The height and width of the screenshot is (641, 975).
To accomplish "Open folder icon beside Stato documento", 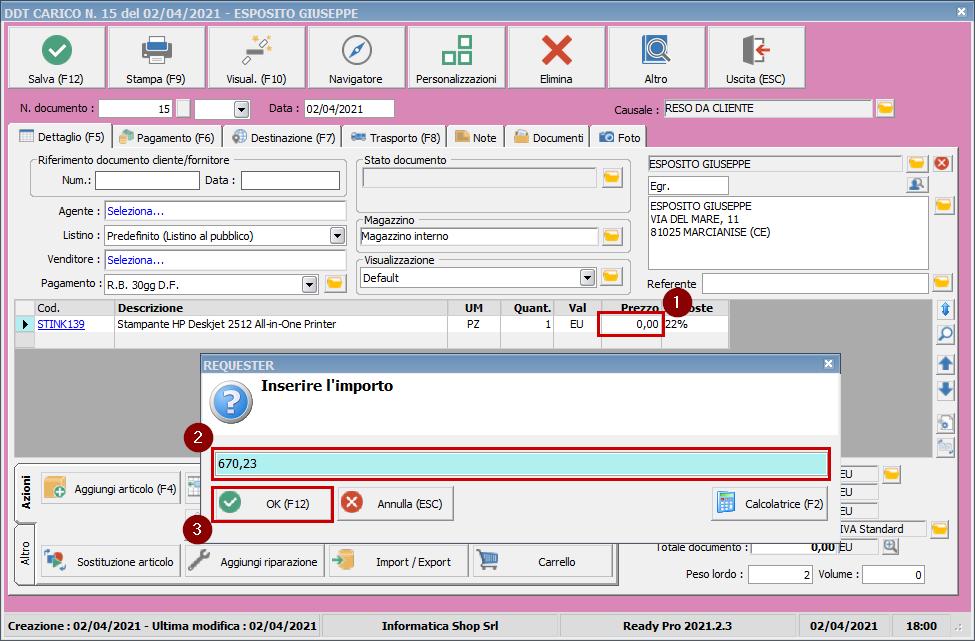I will click(x=612, y=178).
